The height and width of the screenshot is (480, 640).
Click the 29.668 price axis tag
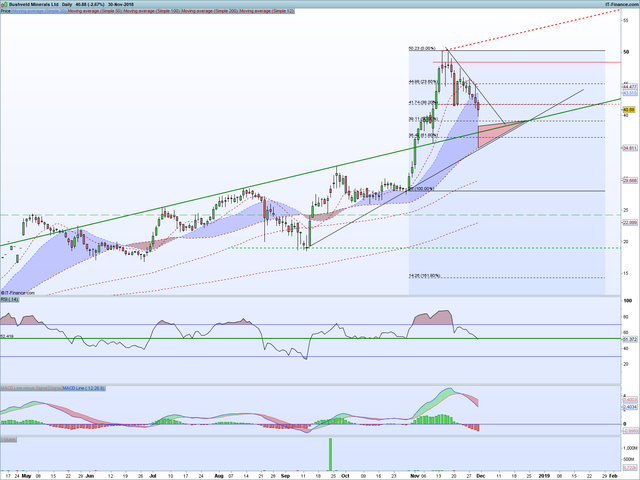point(629,180)
